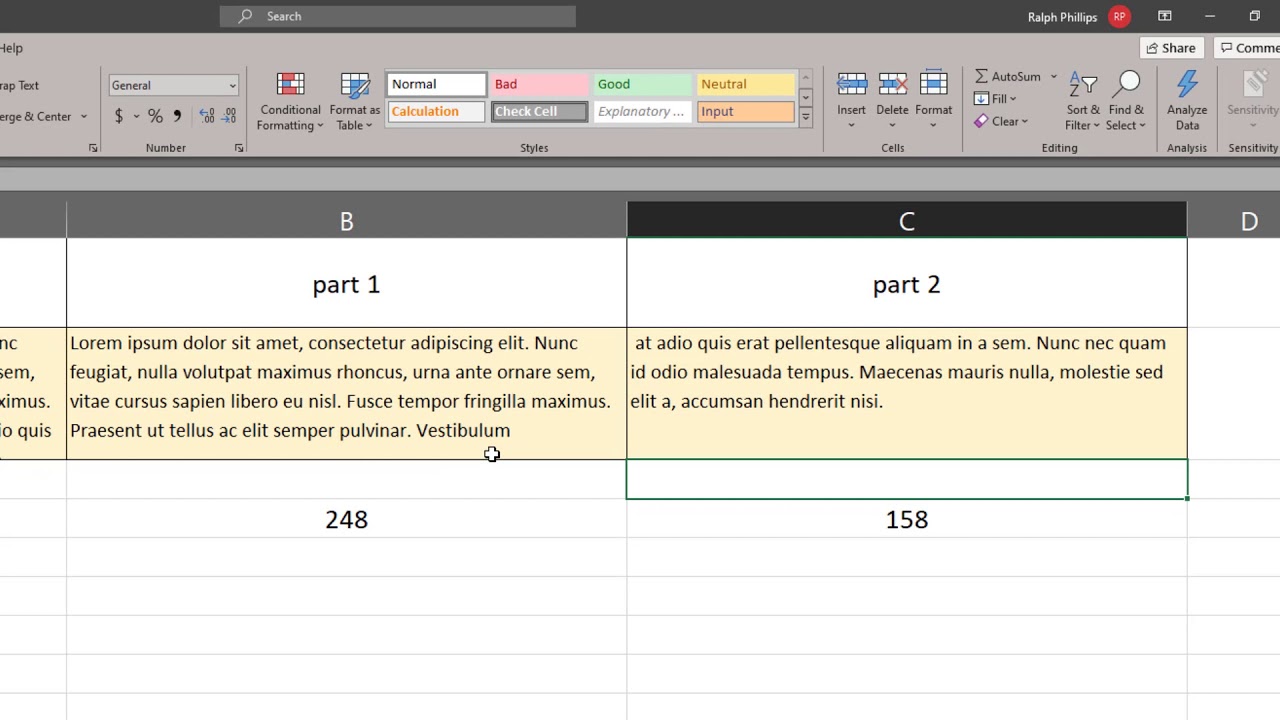Apply the Normal cell style
Screen dimensions: 1280x720
coord(436,84)
